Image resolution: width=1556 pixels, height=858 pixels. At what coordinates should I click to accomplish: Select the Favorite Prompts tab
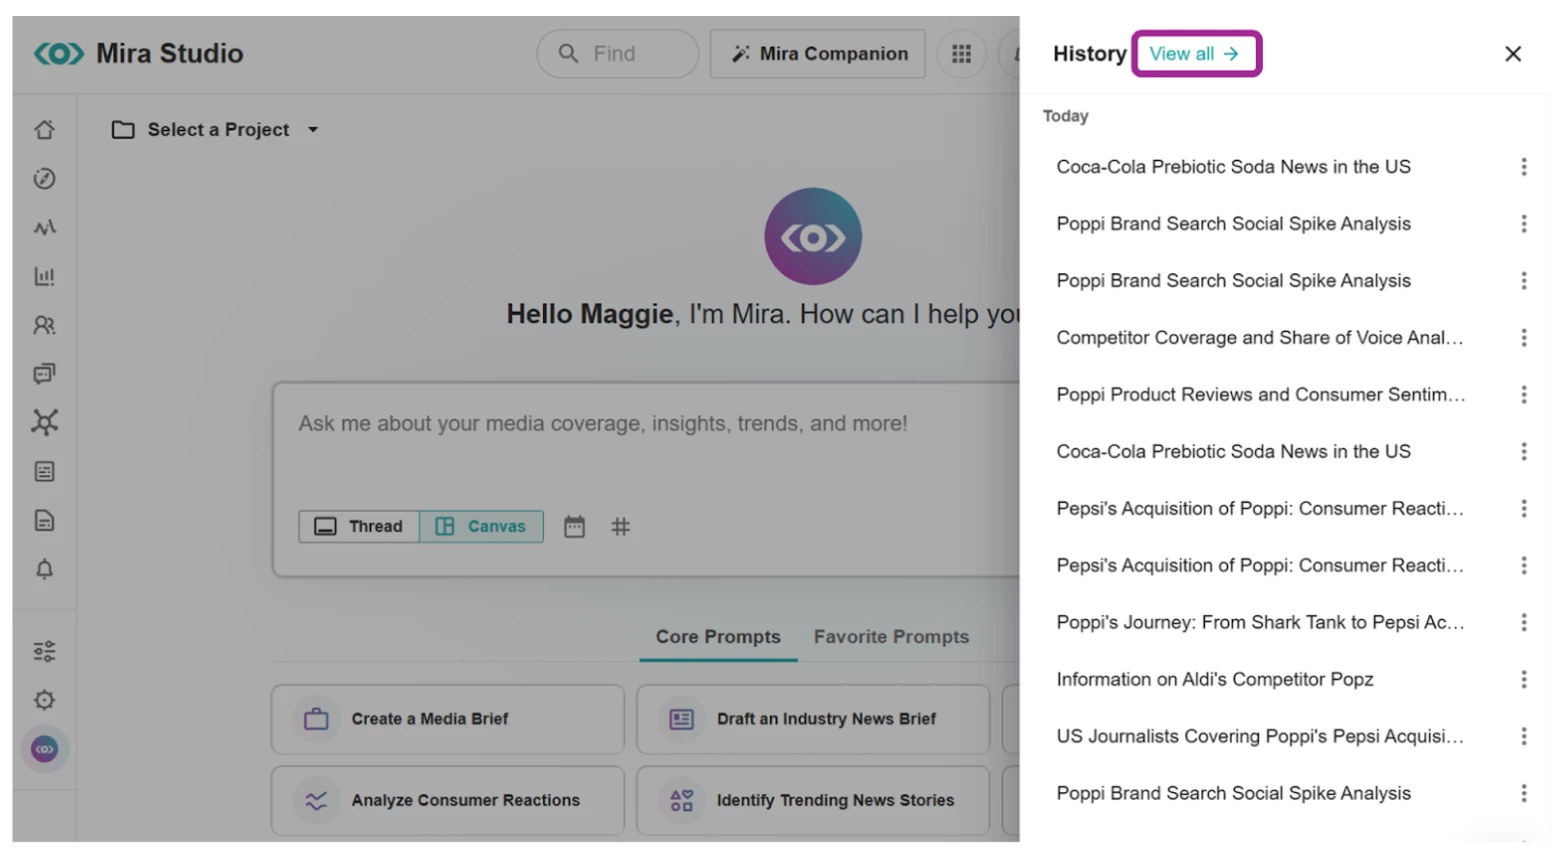[891, 637]
